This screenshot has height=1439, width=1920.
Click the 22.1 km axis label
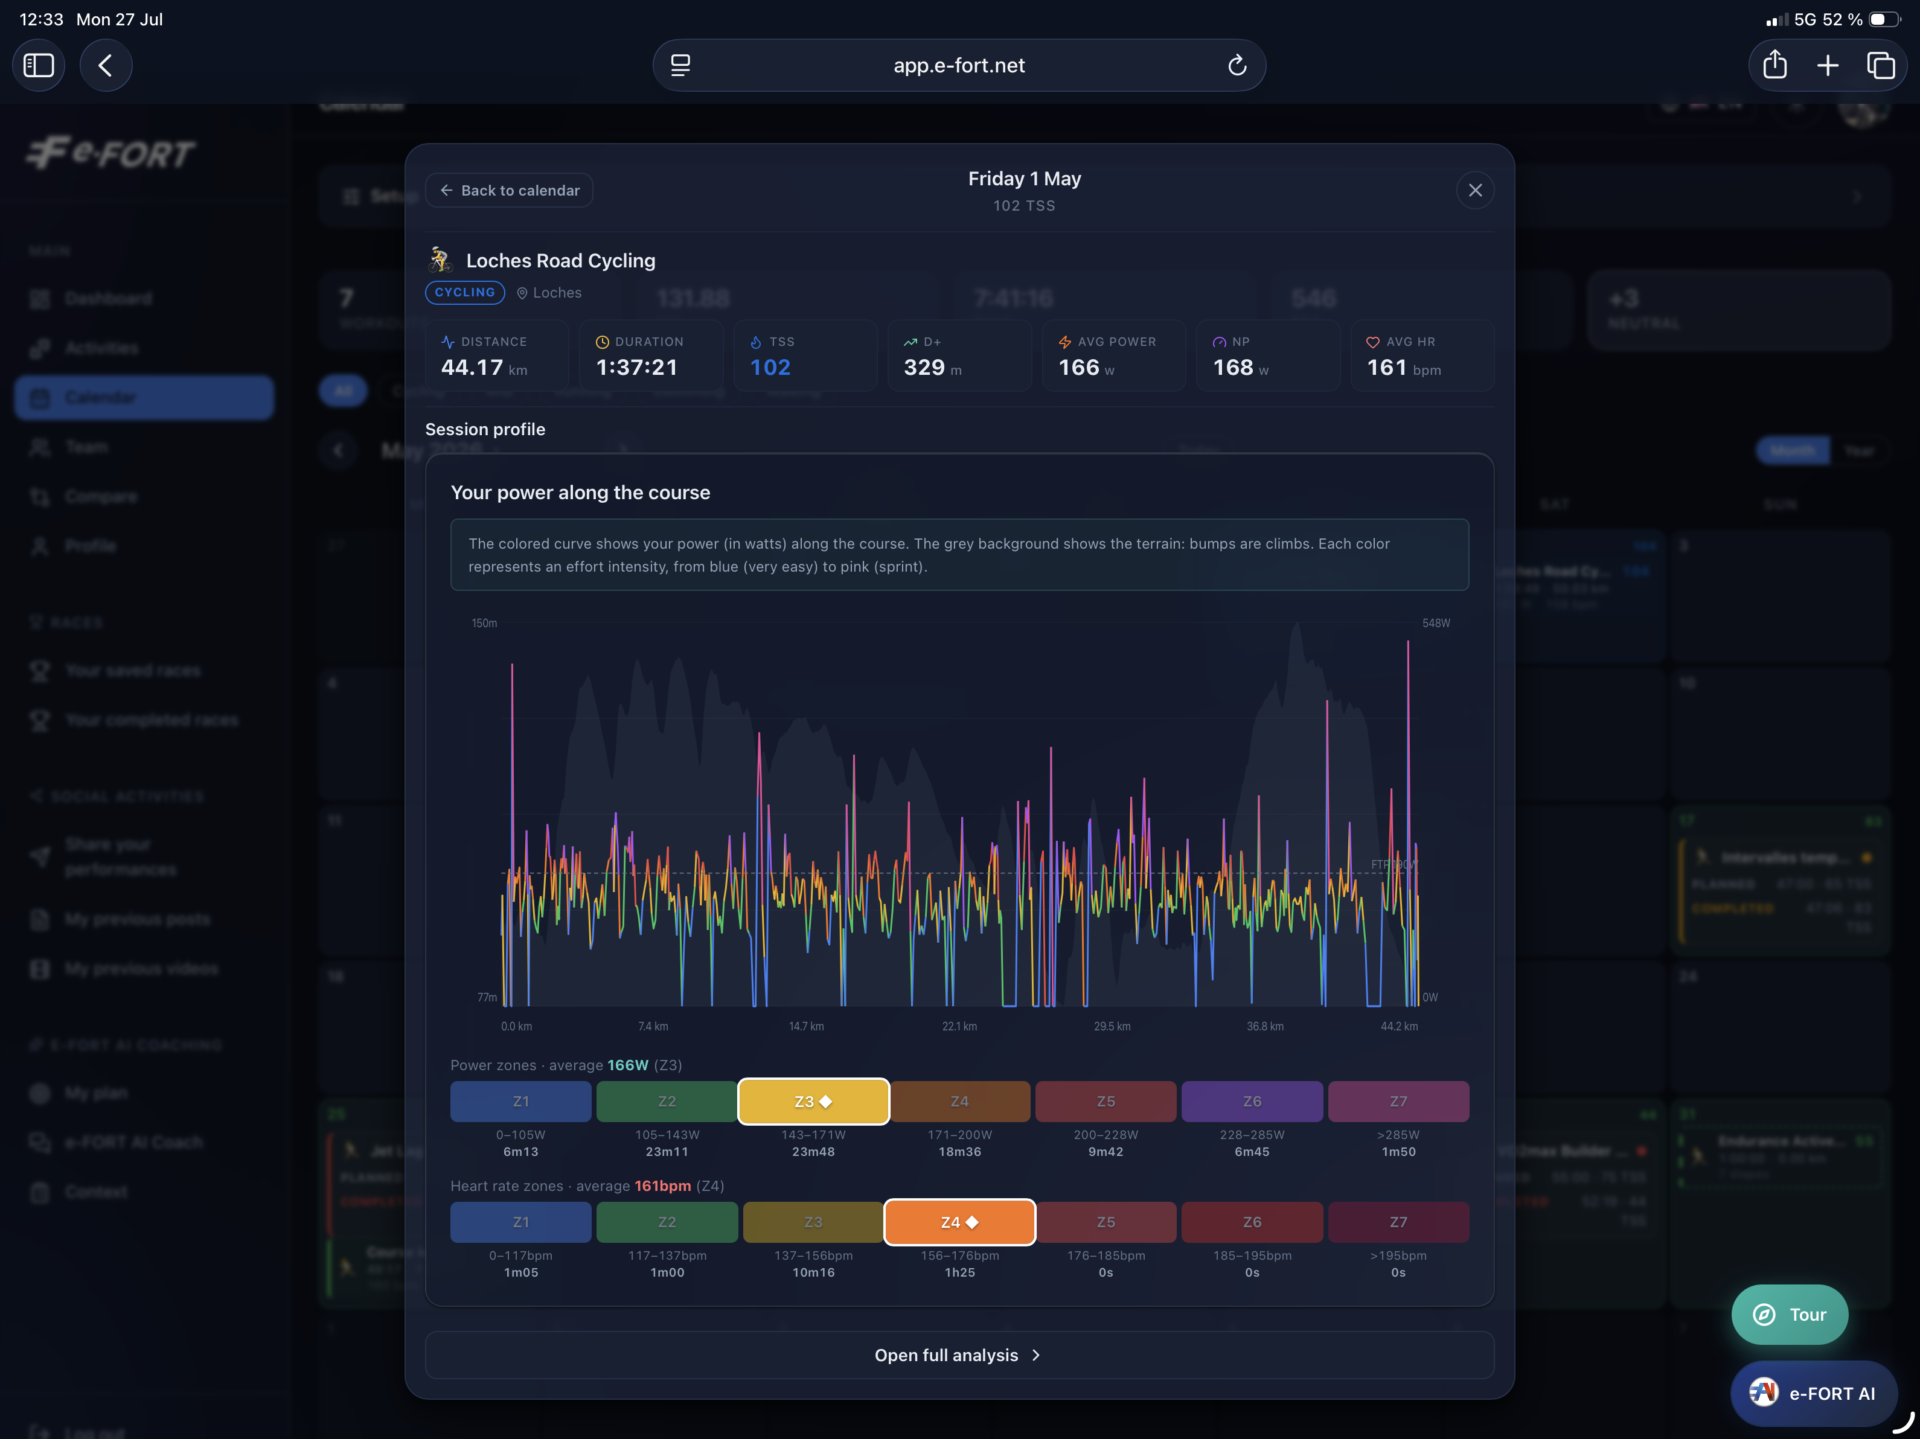(959, 1027)
